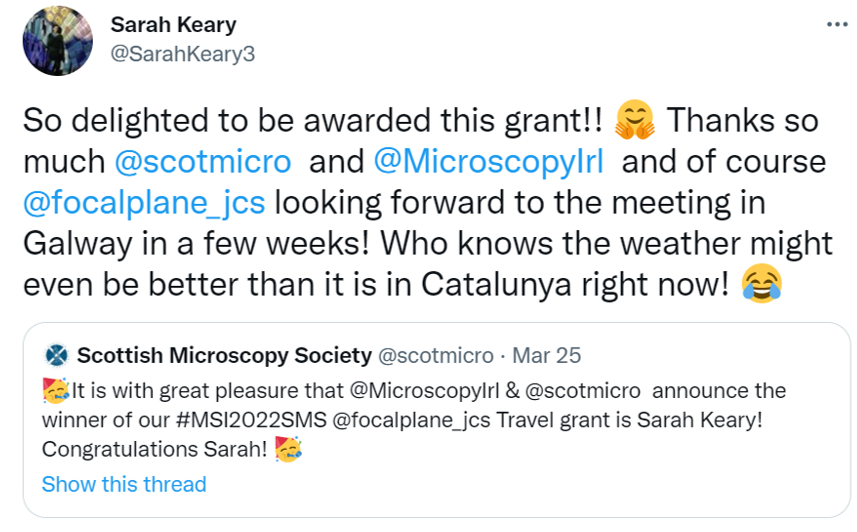Open the Mar 25 timestamp
The image size is (857, 532).
[x=546, y=355]
